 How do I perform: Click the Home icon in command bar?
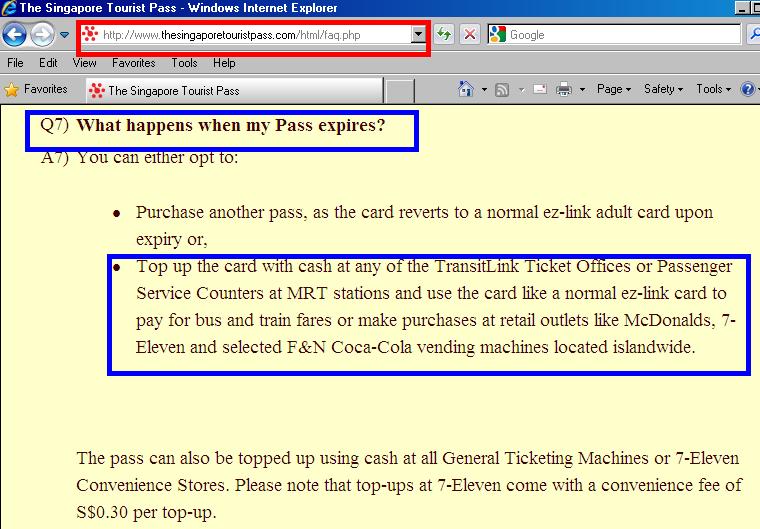coord(466,89)
